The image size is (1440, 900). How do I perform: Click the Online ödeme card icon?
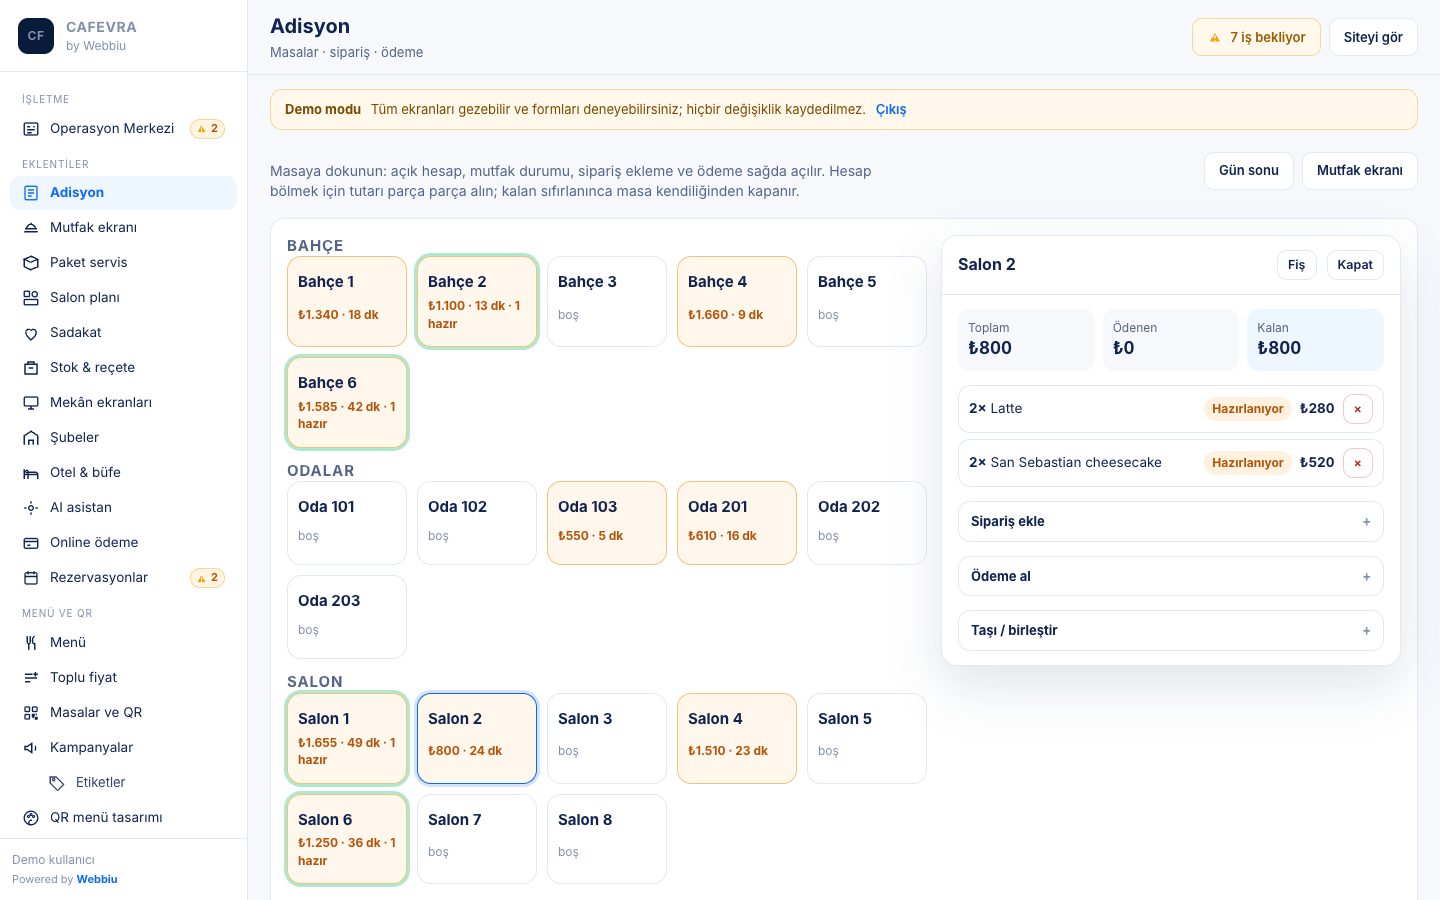(x=31, y=543)
